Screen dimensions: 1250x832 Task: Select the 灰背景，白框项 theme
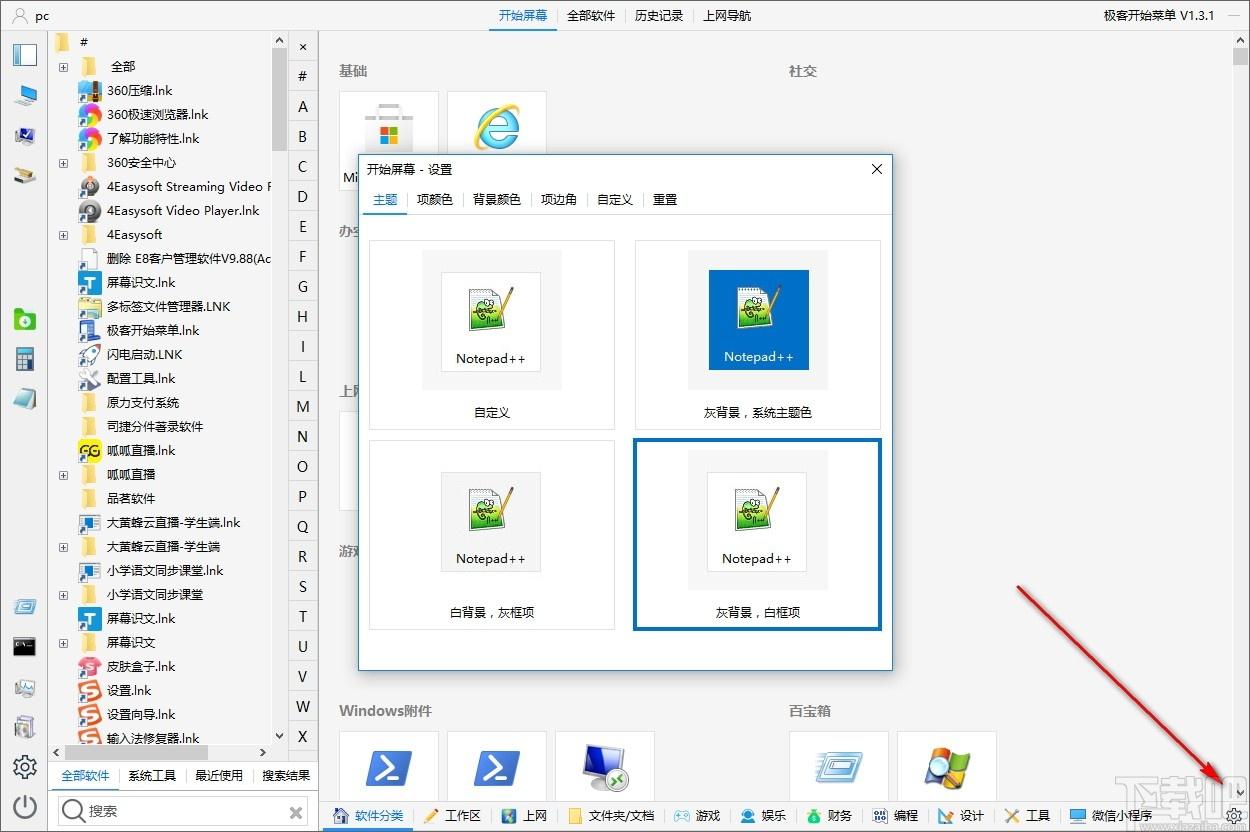(758, 535)
